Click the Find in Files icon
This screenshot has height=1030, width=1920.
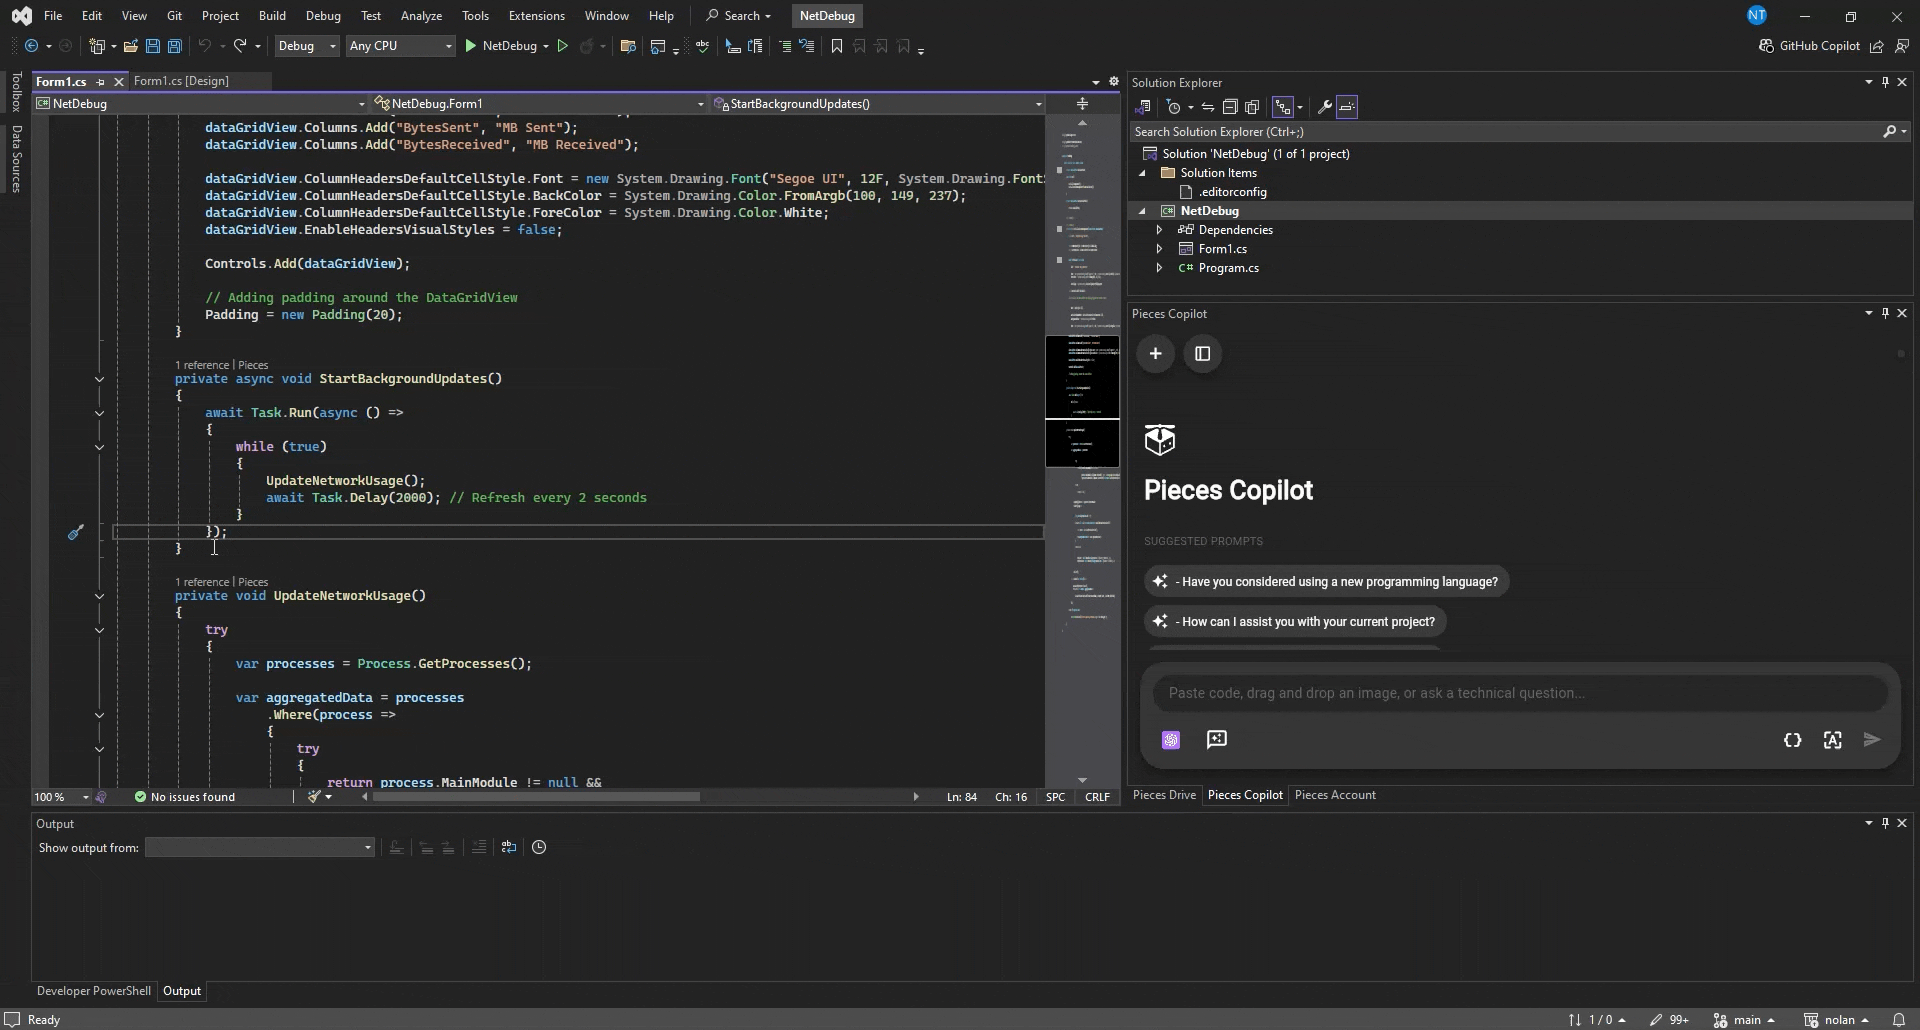[x=628, y=46]
